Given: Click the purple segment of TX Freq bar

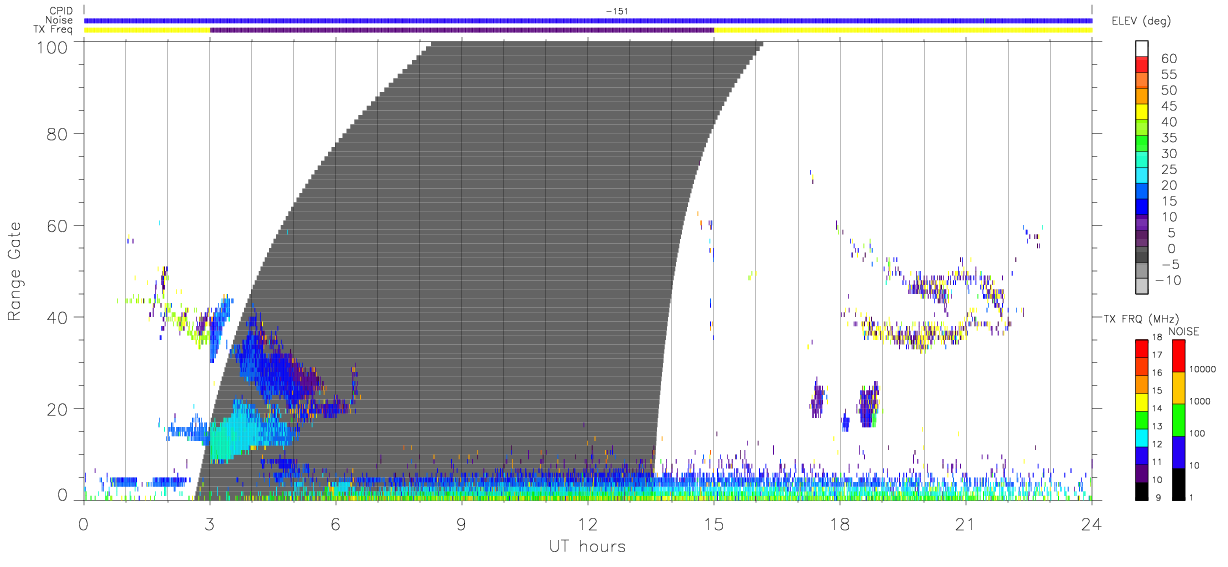Looking at the screenshot, I should pos(462,30).
